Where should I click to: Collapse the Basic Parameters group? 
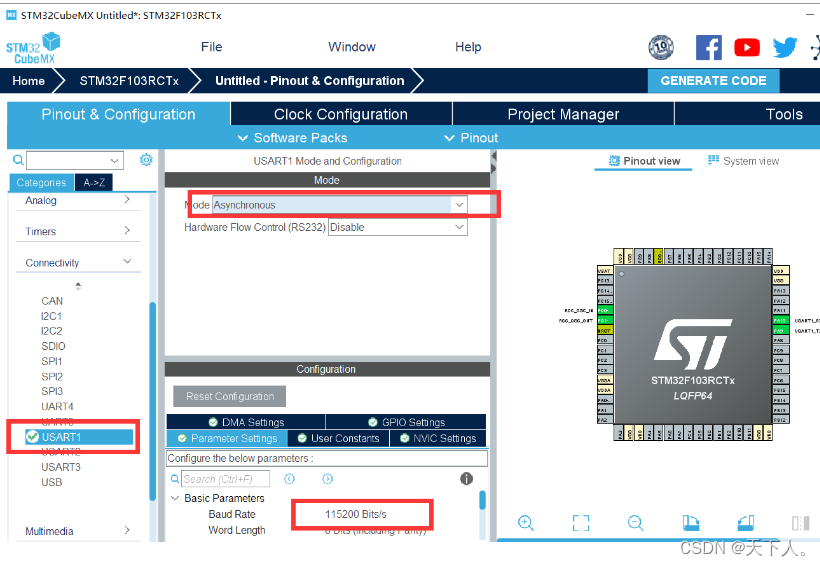point(175,498)
